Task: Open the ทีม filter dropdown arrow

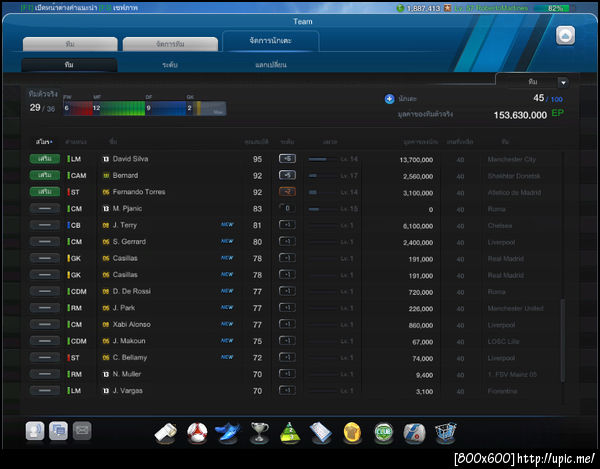Action: click(x=563, y=82)
